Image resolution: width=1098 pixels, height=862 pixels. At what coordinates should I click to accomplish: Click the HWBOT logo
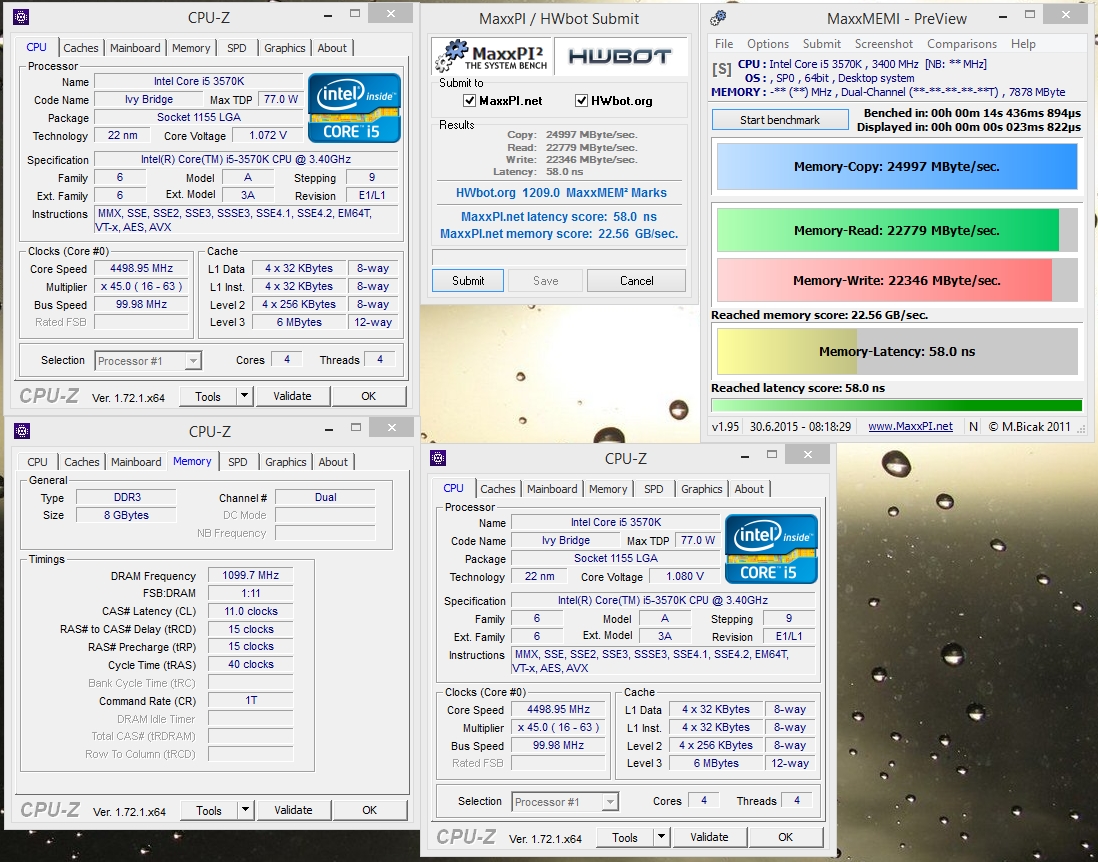tap(619, 56)
